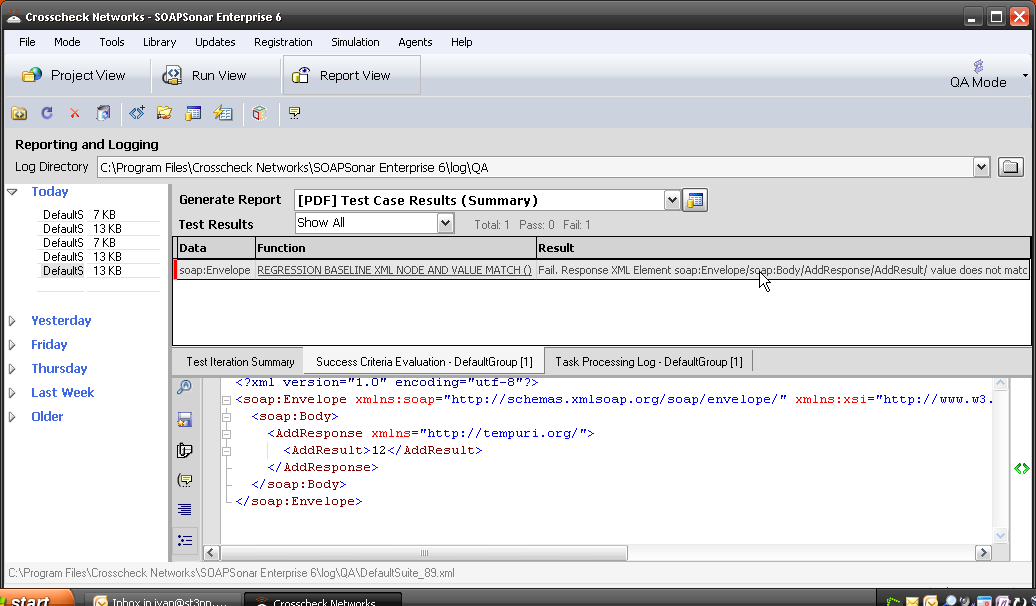Open the Test Results Show All dropdown

tap(445, 223)
